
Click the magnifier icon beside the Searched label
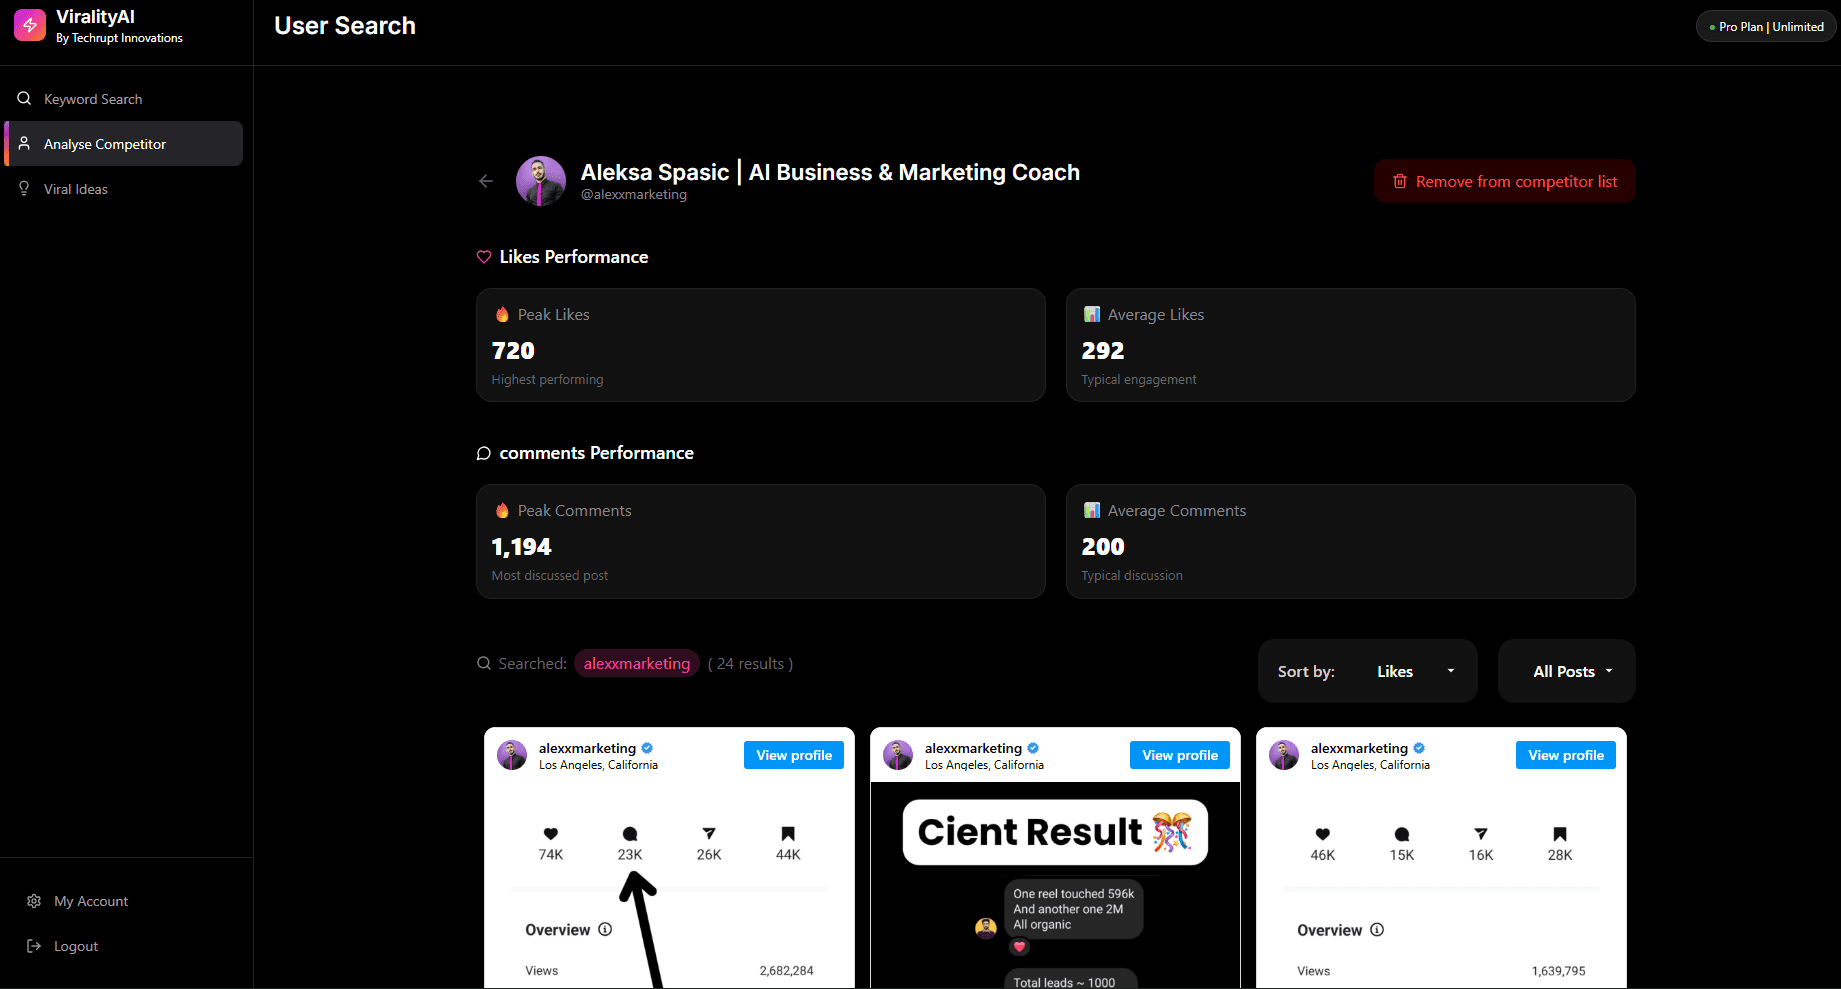click(483, 663)
